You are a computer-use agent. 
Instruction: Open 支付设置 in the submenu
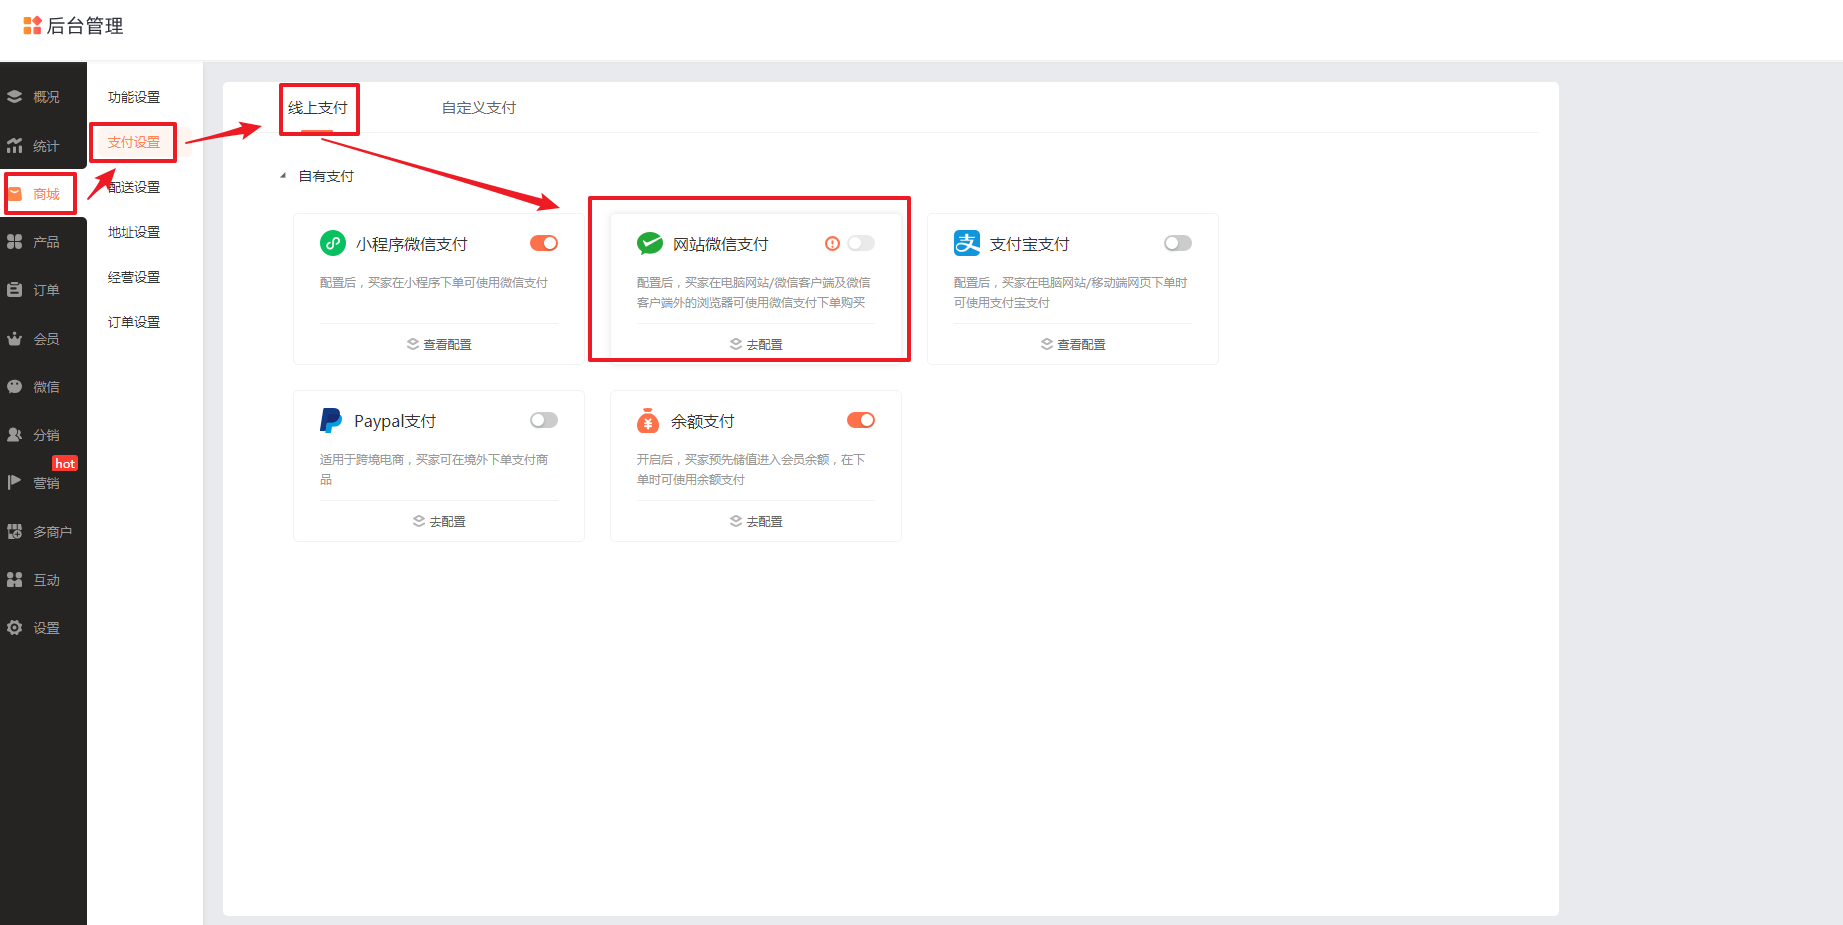click(x=134, y=142)
